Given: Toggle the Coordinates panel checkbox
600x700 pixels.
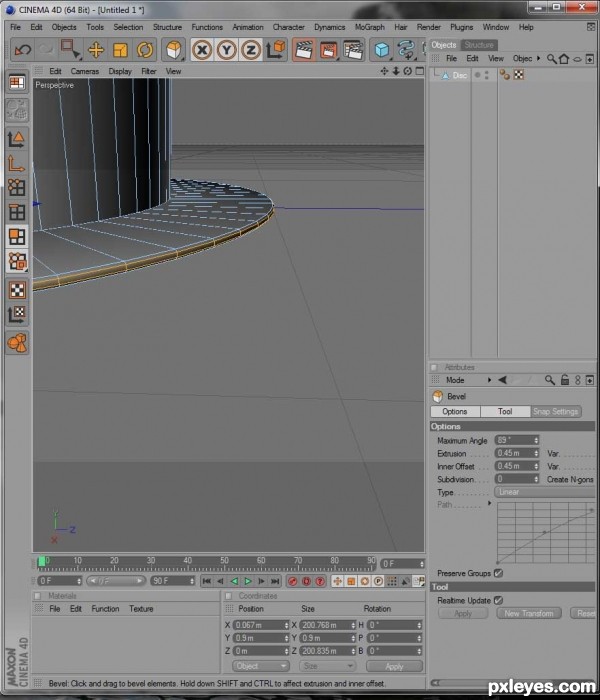Looking at the screenshot, I should (229, 596).
